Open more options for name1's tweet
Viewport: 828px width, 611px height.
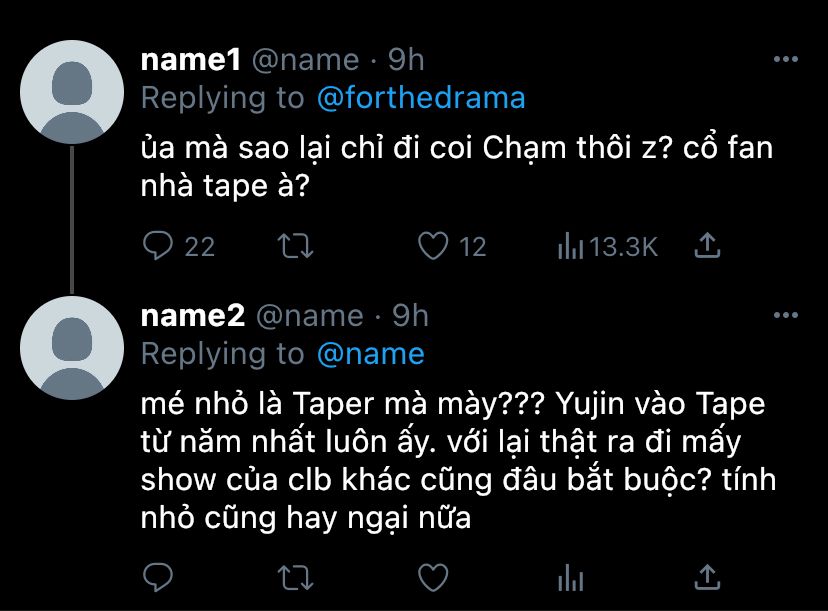tap(787, 60)
